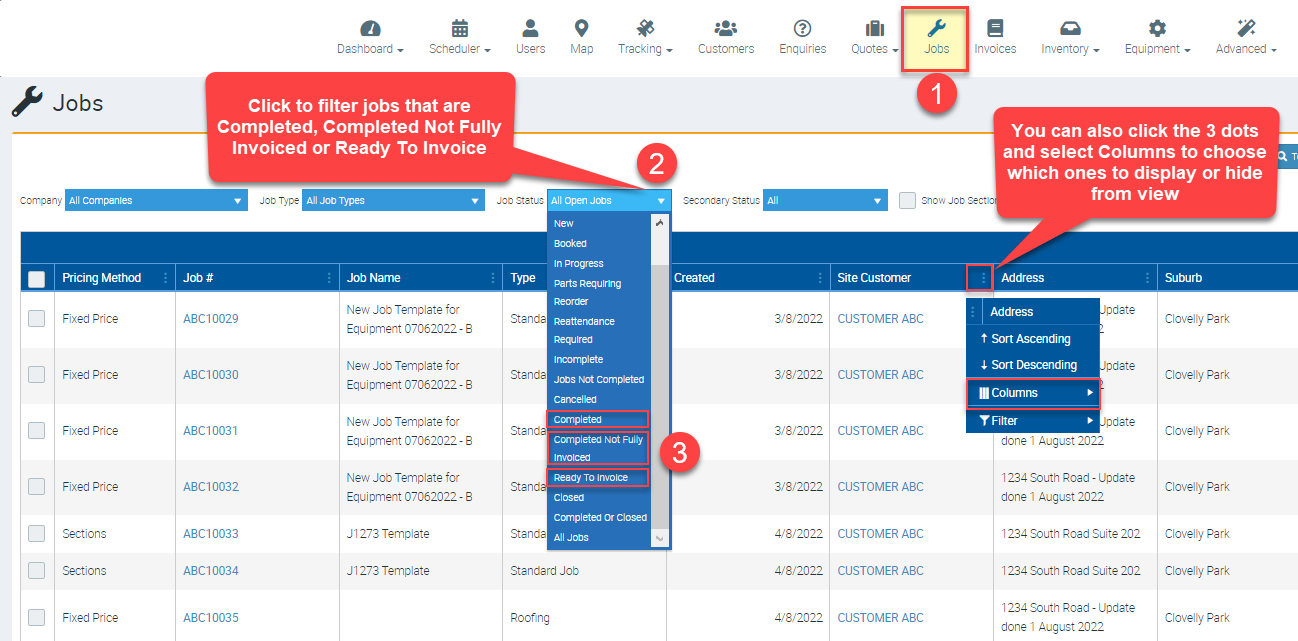Viewport: 1298px width, 641px height.
Task: Open the Dashboard speedometer icon
Action: (x=370, y=28)
